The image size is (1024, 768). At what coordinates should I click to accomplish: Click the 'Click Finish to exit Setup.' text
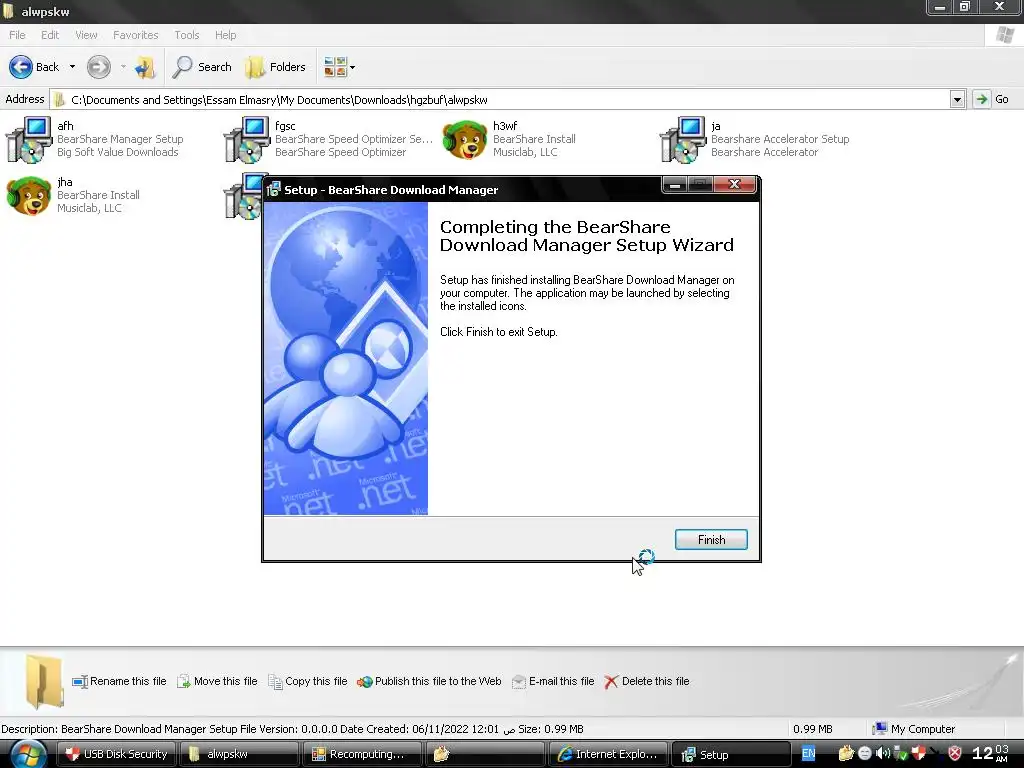click(x=498, y=332)
